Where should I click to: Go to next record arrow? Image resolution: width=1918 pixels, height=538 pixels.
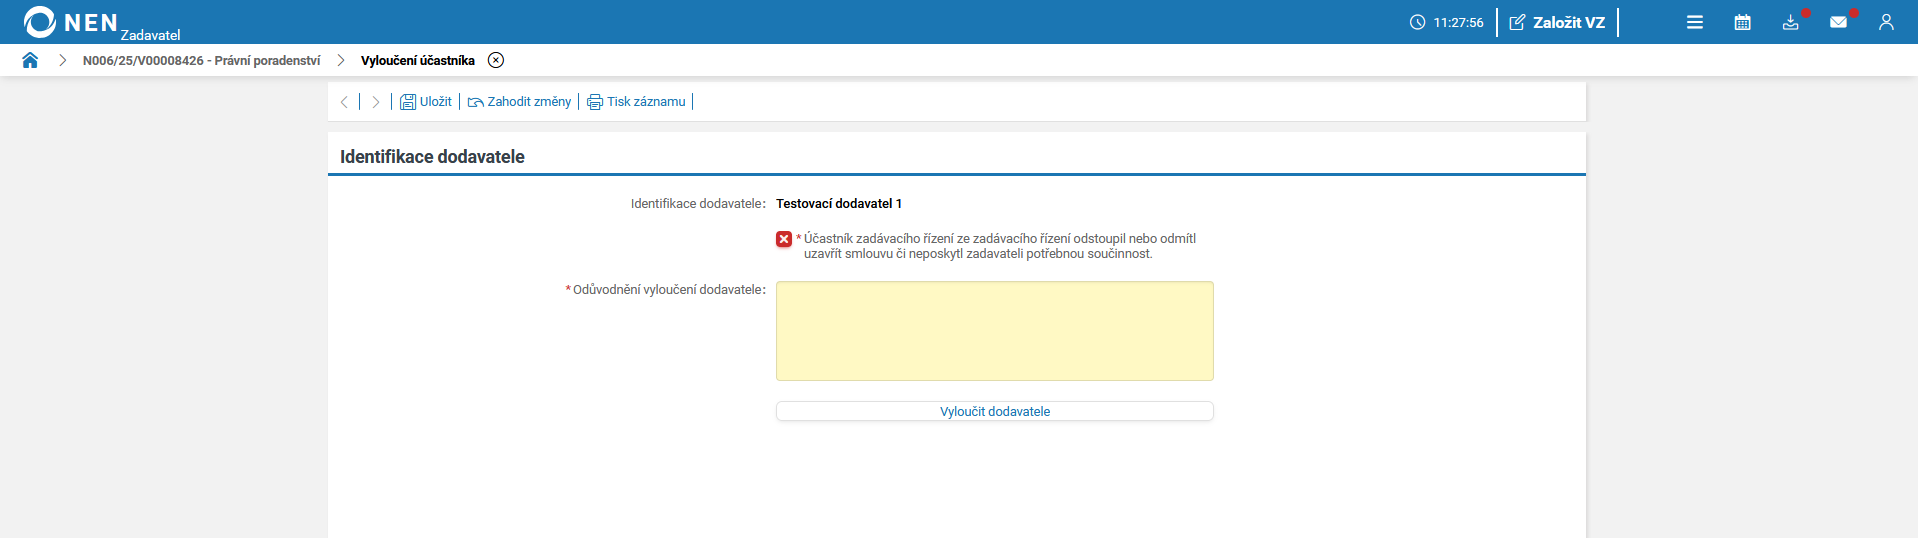click(376, 102)
